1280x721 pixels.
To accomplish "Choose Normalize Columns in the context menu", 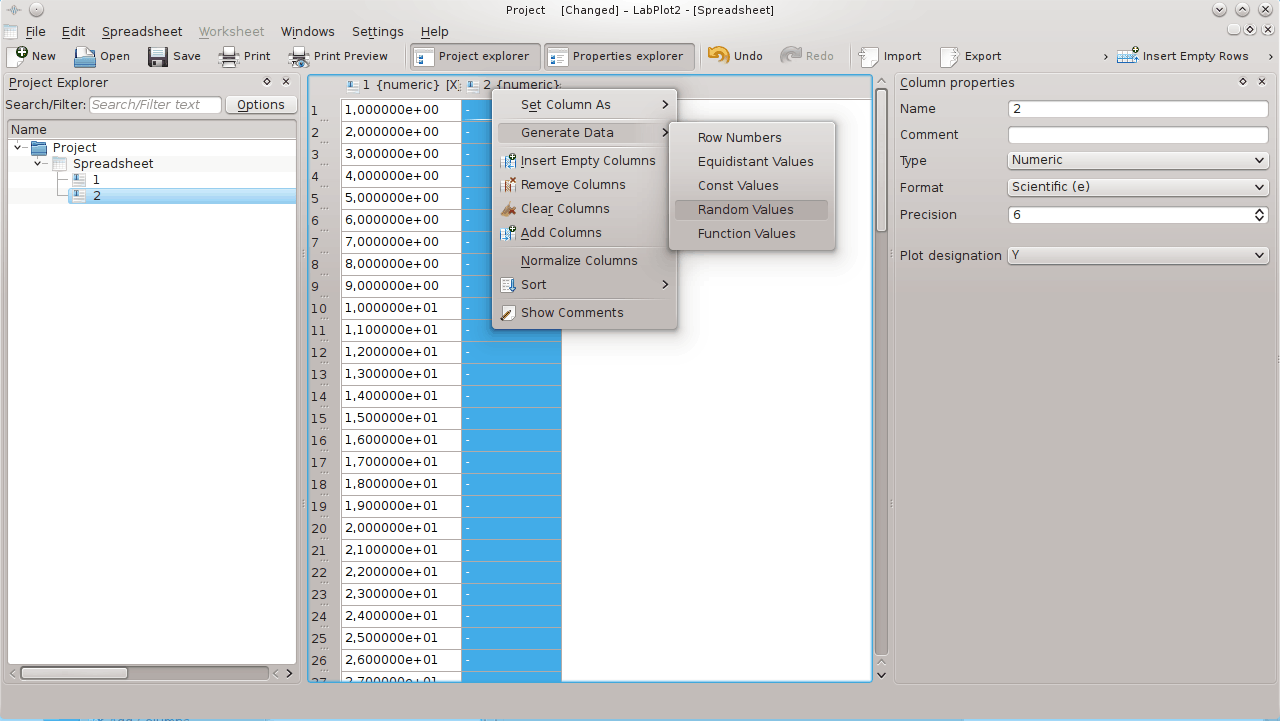I will (x=578, y=261).
